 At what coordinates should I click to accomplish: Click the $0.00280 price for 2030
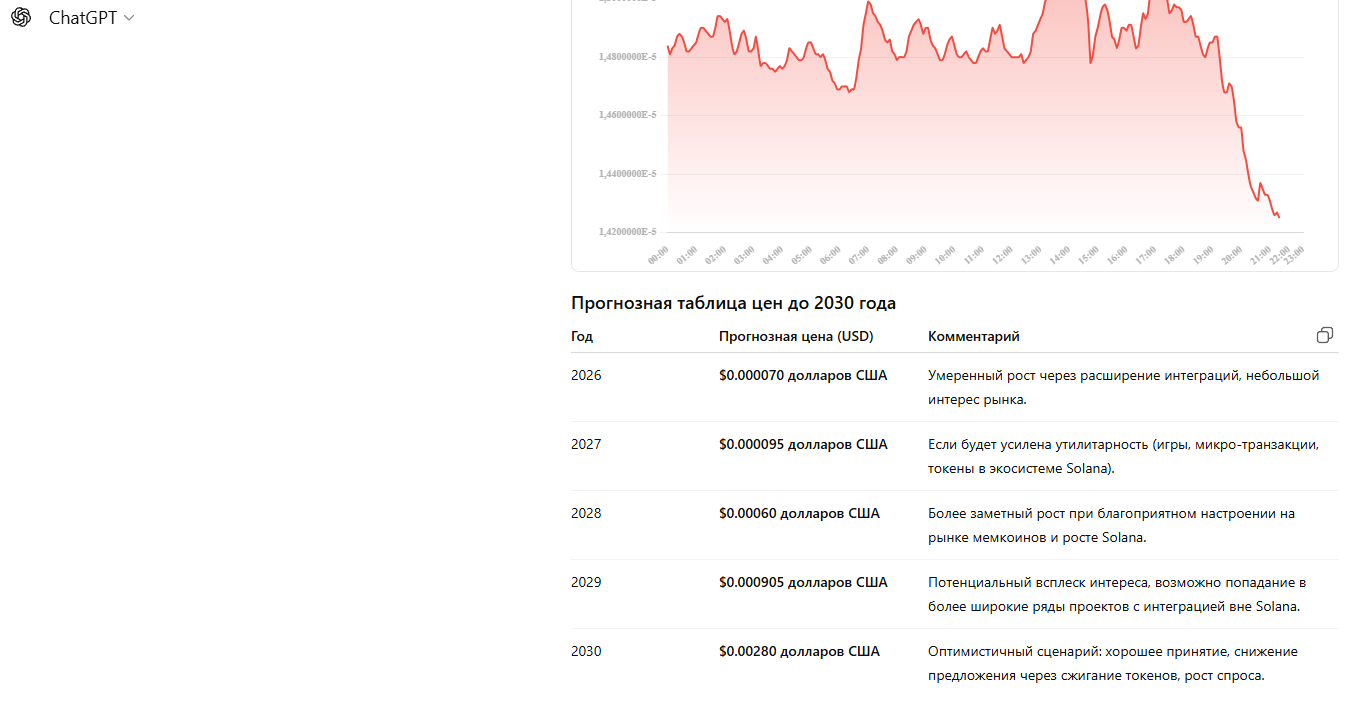(x=799, y=652)
